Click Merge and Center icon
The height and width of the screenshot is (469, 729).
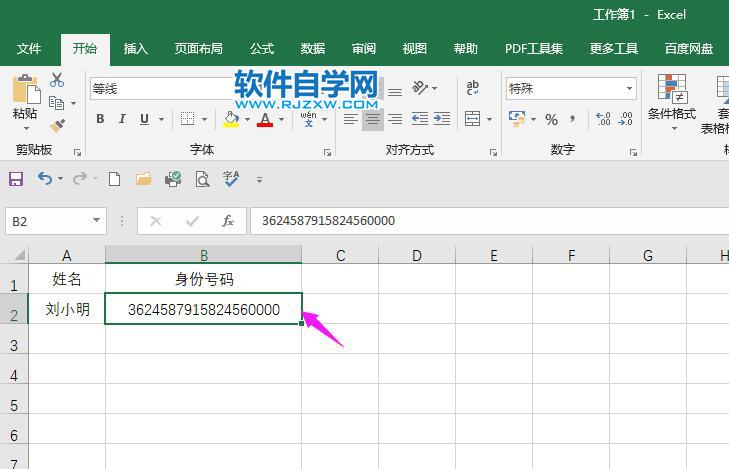coord(472,119)
